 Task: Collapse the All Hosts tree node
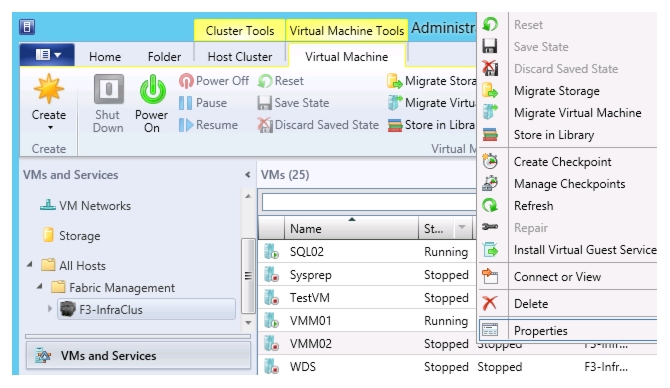[x=29, y=265]
